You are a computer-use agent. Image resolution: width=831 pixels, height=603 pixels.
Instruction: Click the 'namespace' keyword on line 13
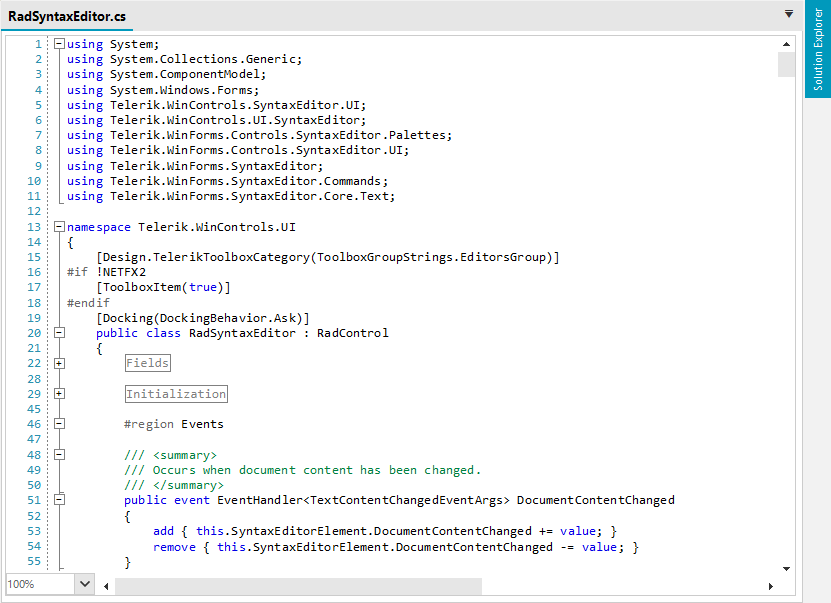(99, 227)
